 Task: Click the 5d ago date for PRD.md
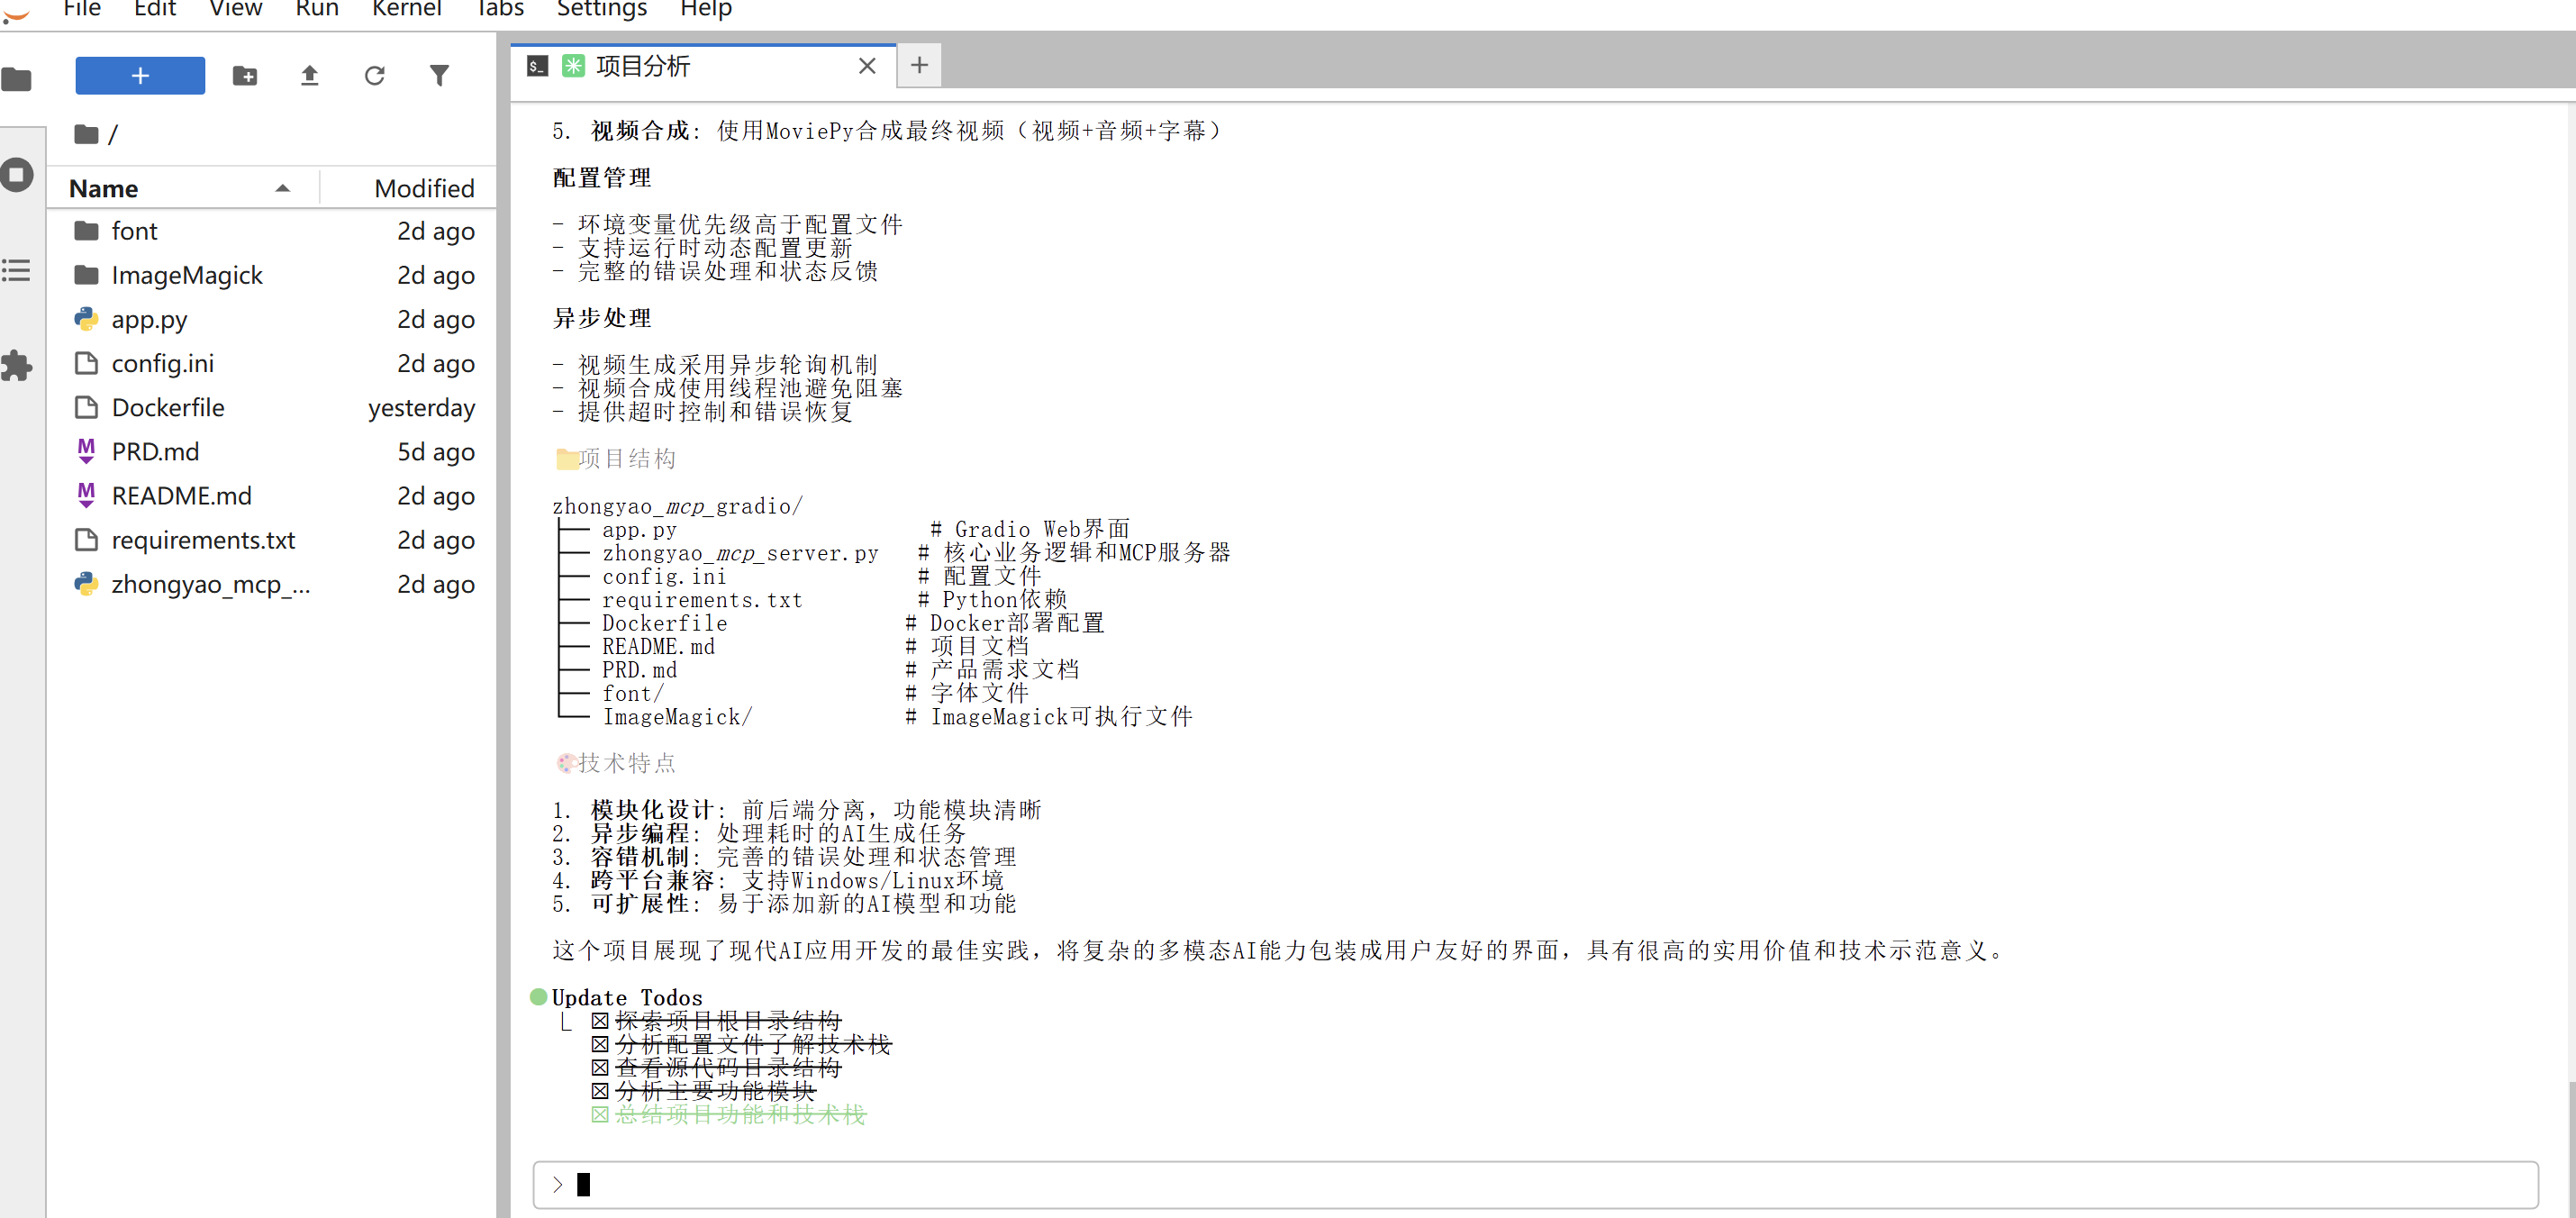click(435, 451)
